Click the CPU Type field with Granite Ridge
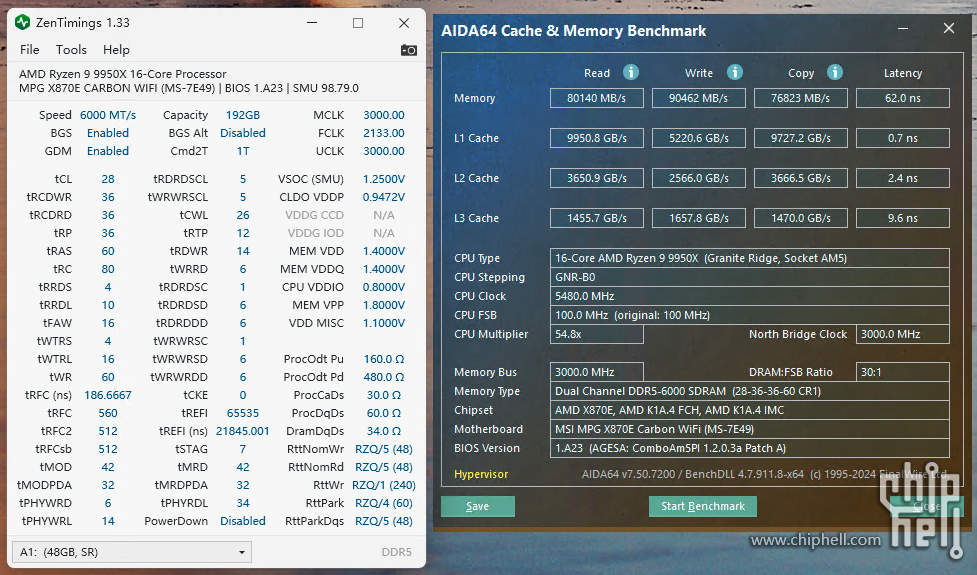The image size is (977, 575). tap(750, 258)
